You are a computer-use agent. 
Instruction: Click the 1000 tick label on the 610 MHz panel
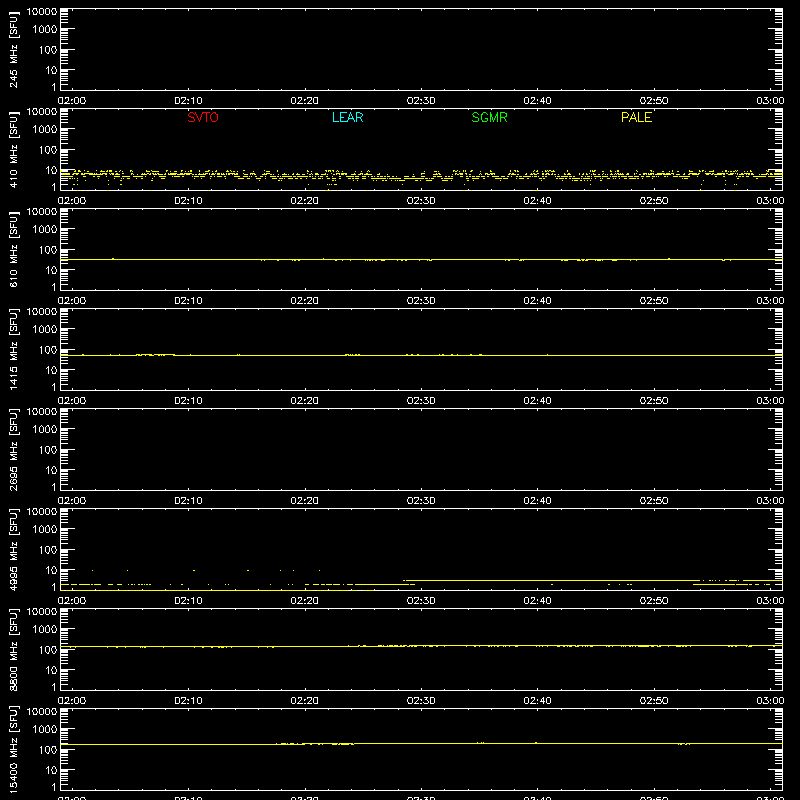point(45,230)
